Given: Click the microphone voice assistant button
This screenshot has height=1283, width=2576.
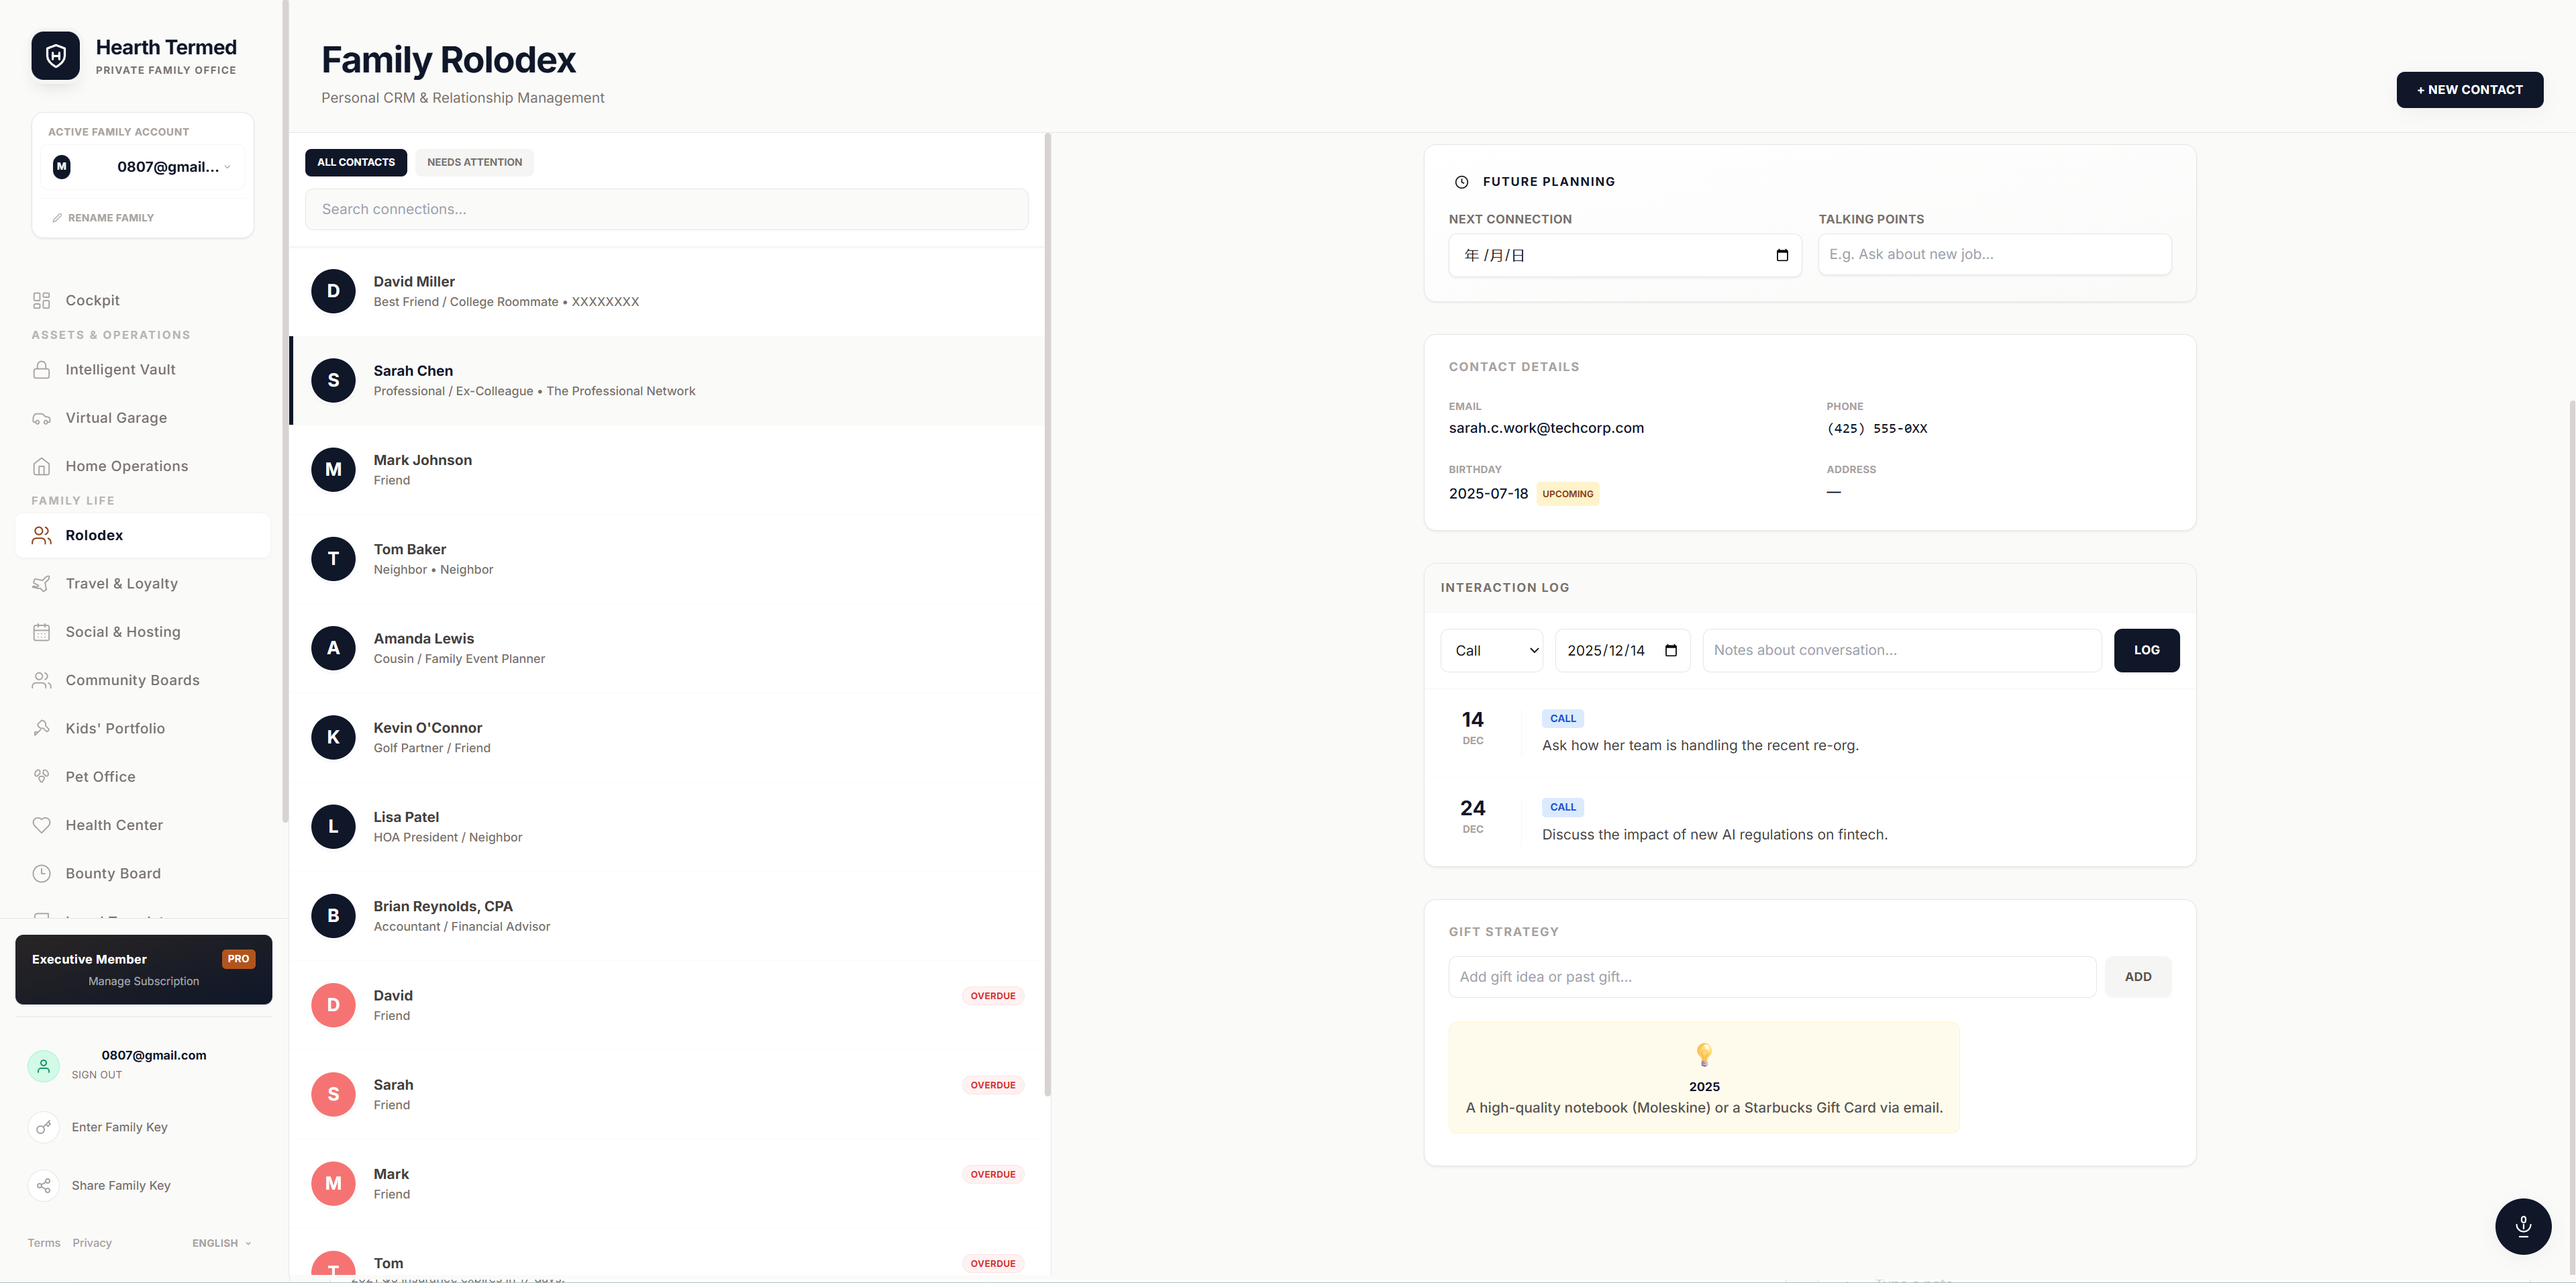Looking at the screenshot, I should 2522,1226.
